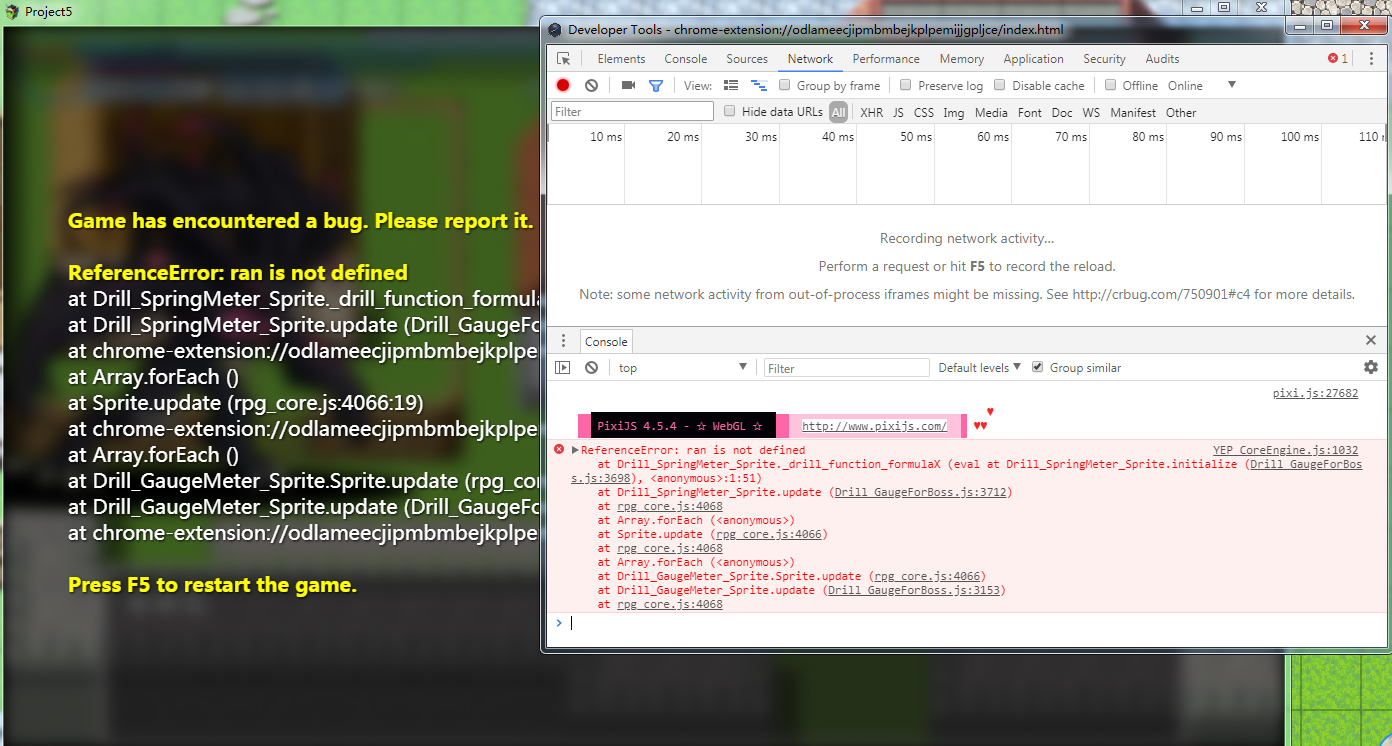Uncheck Group similar in console
This screenshot has height=746, width=1392.
1038,367
